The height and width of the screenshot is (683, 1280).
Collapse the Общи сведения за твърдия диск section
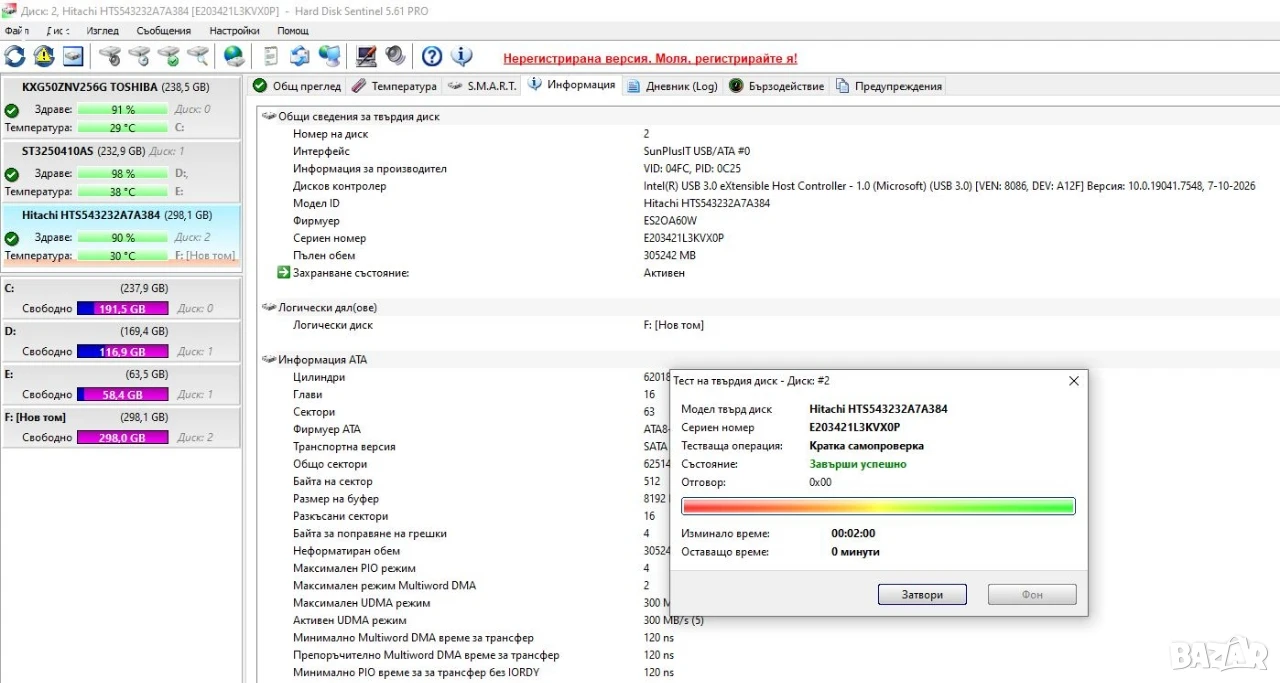point(269,116)
